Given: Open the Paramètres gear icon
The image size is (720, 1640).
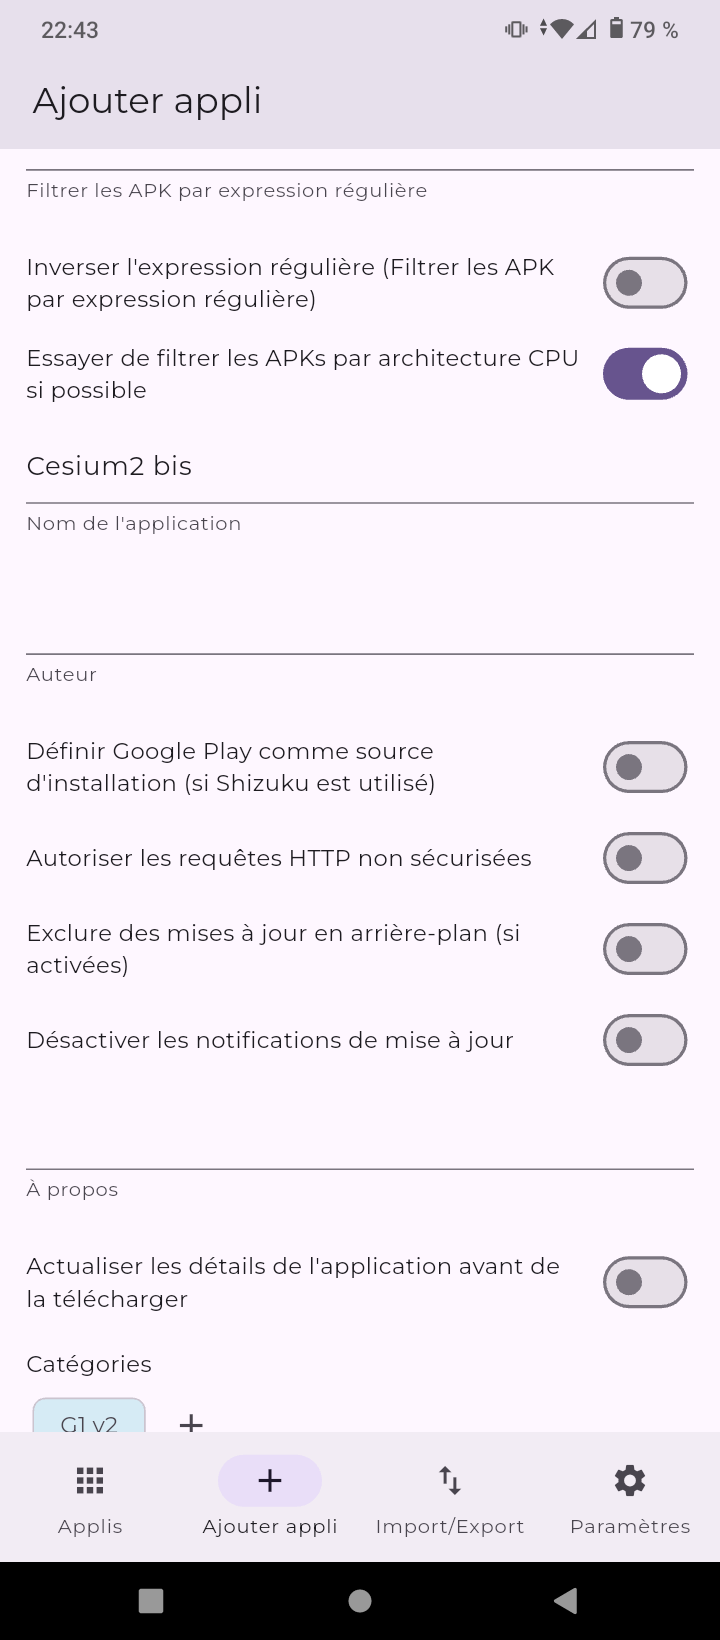Looking at the screenshot, I should 630,1481.
